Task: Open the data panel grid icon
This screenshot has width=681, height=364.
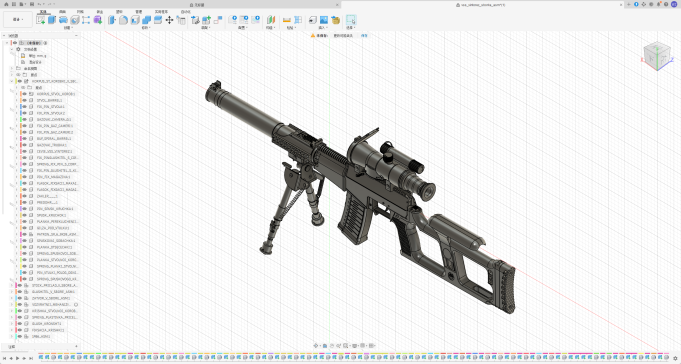Action: (x=14, y=4)
